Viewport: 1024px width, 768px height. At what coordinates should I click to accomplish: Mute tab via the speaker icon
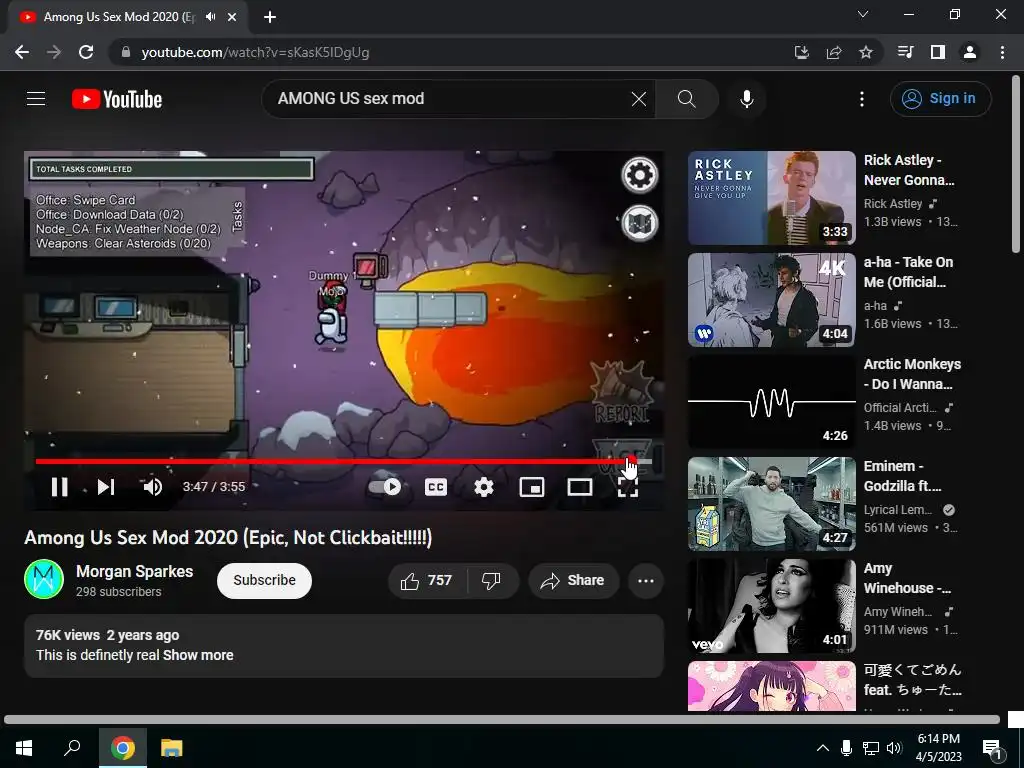coord(210,17)
